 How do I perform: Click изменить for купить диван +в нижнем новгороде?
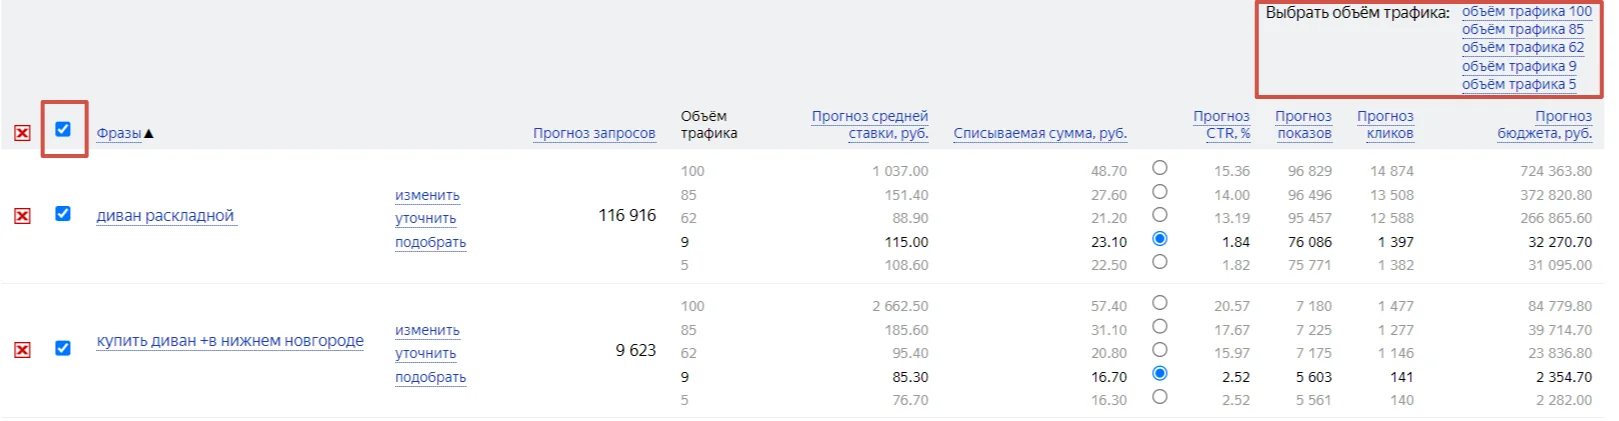[x=427, y=331]
